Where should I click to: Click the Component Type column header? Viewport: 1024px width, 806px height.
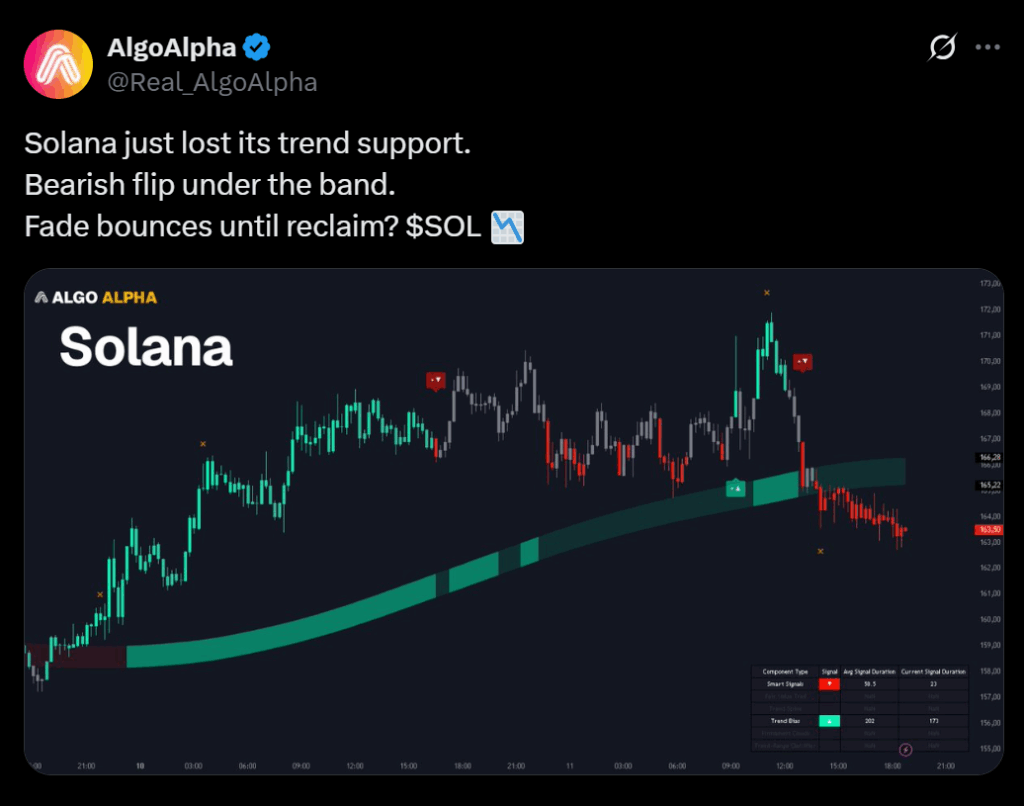pos(785,671)
